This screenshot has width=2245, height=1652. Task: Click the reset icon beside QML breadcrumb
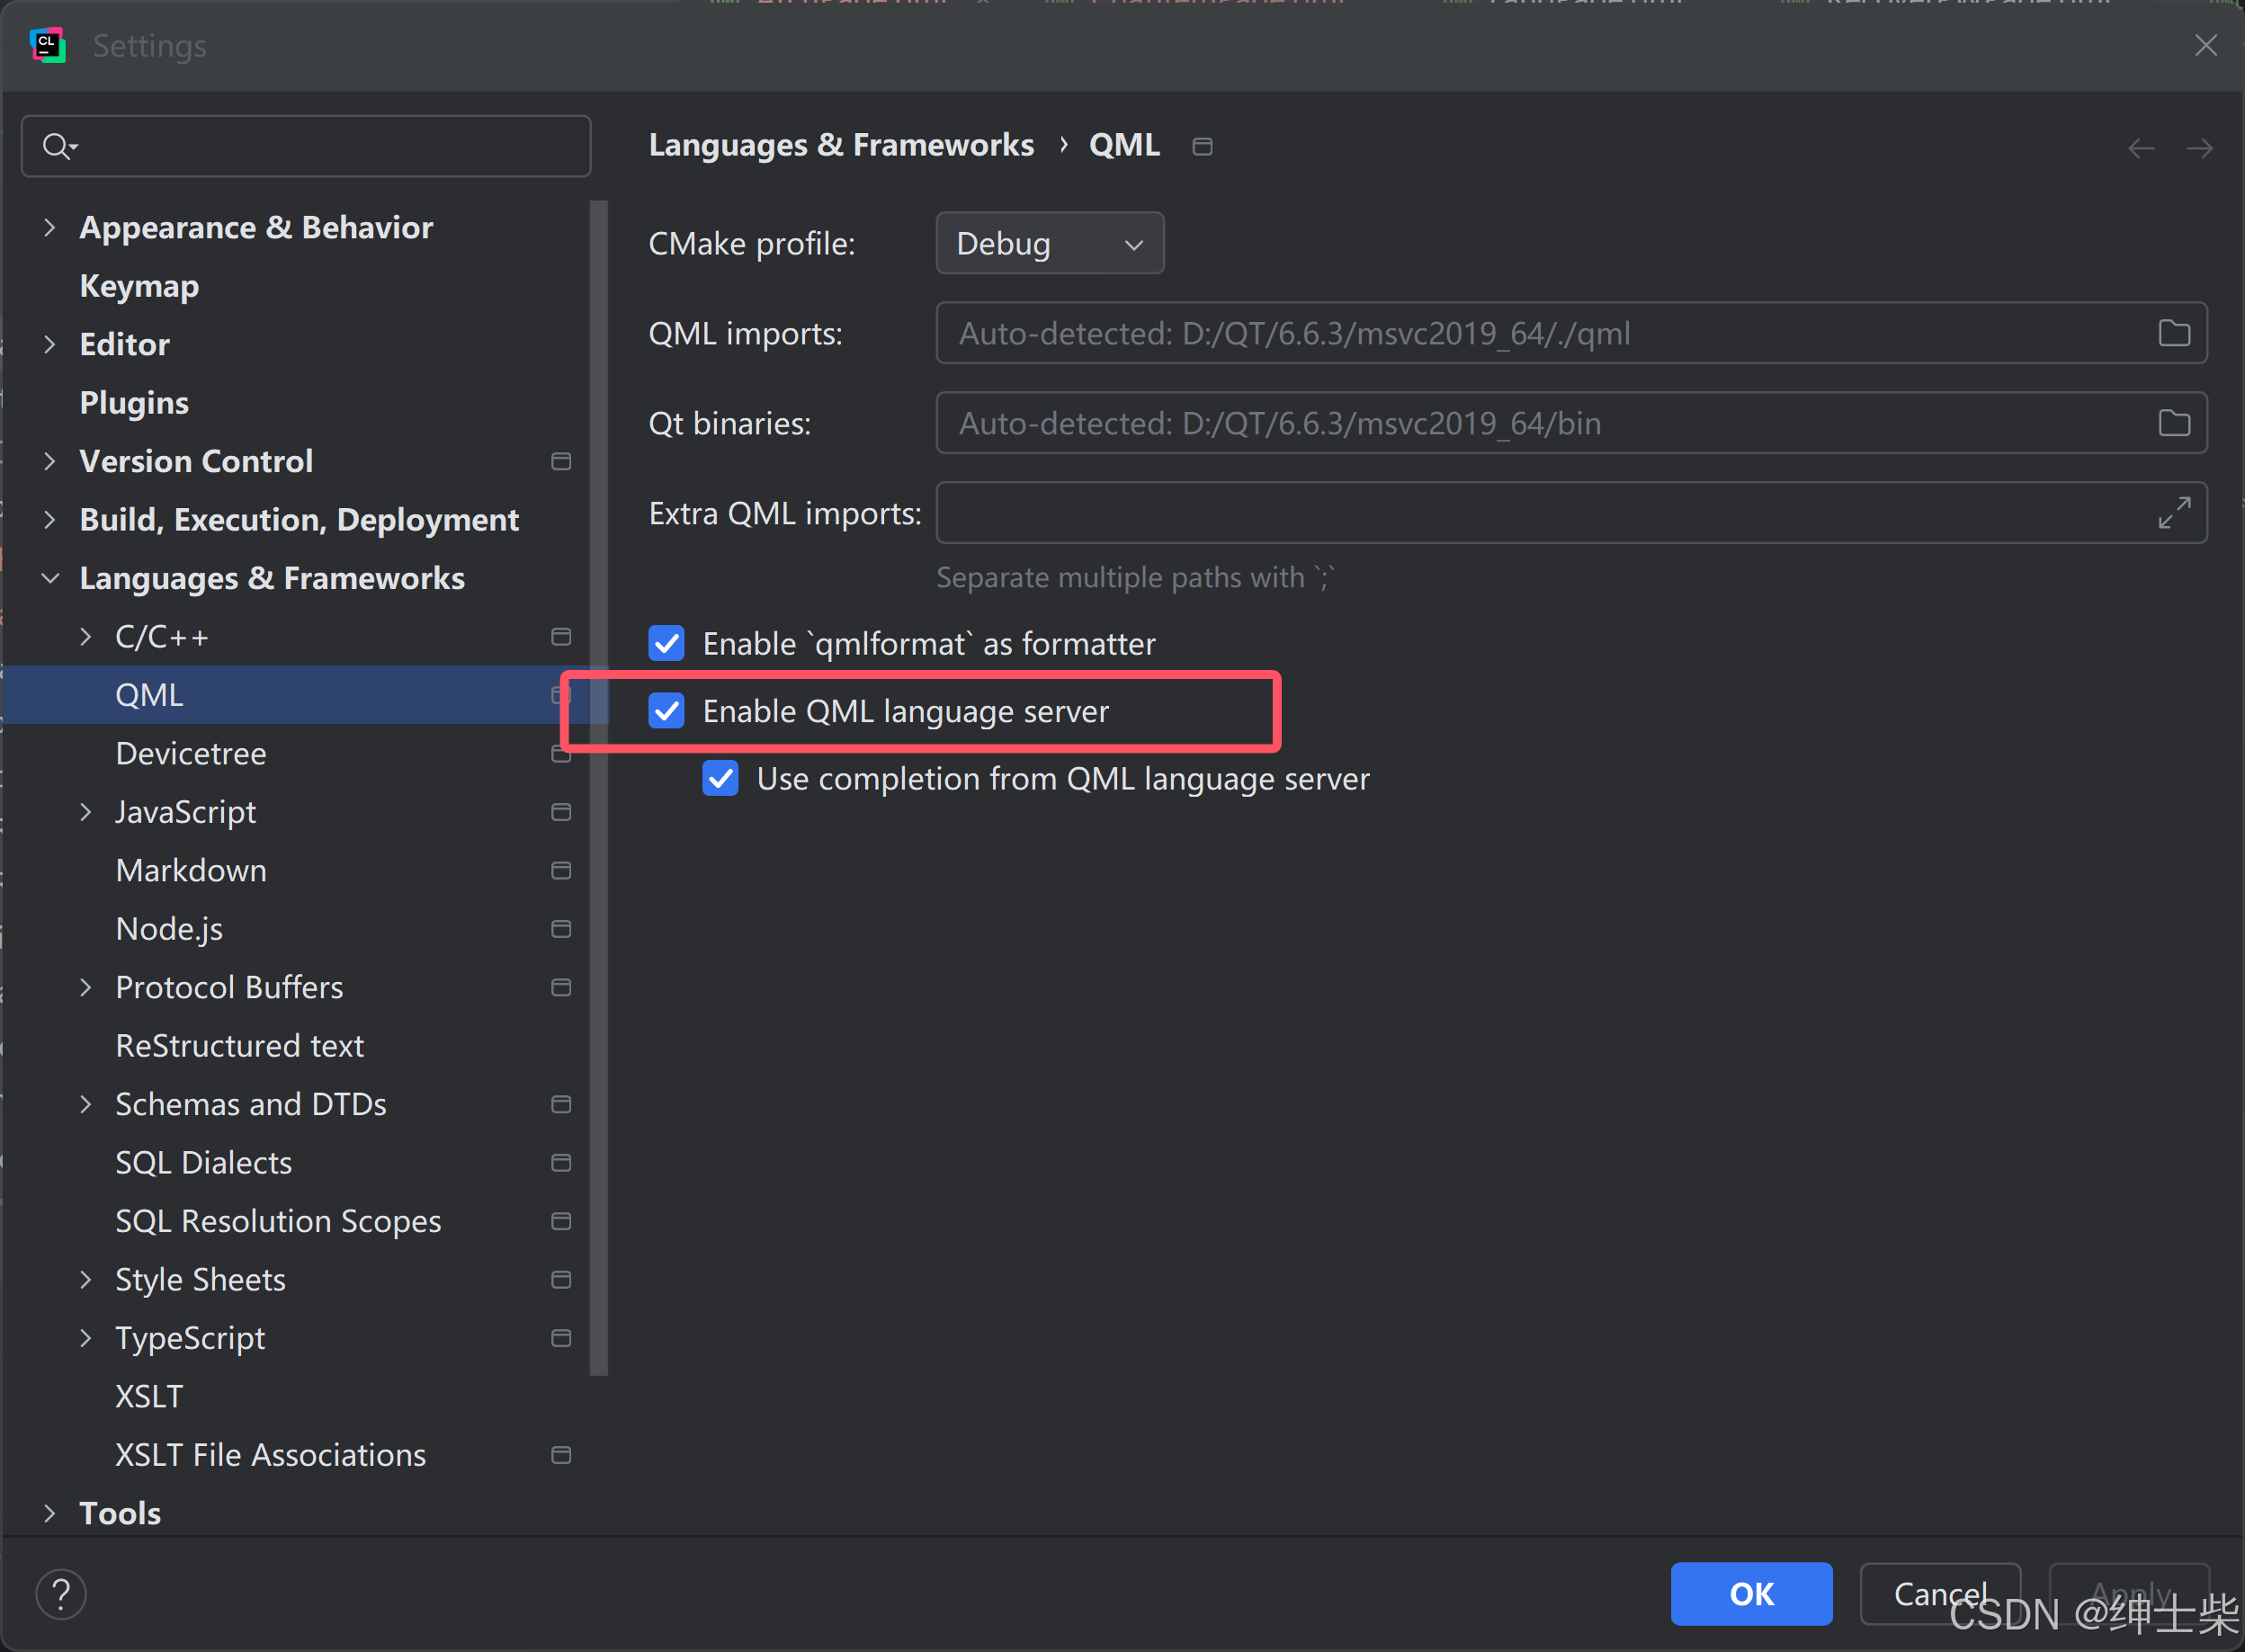pos(1202,146)
